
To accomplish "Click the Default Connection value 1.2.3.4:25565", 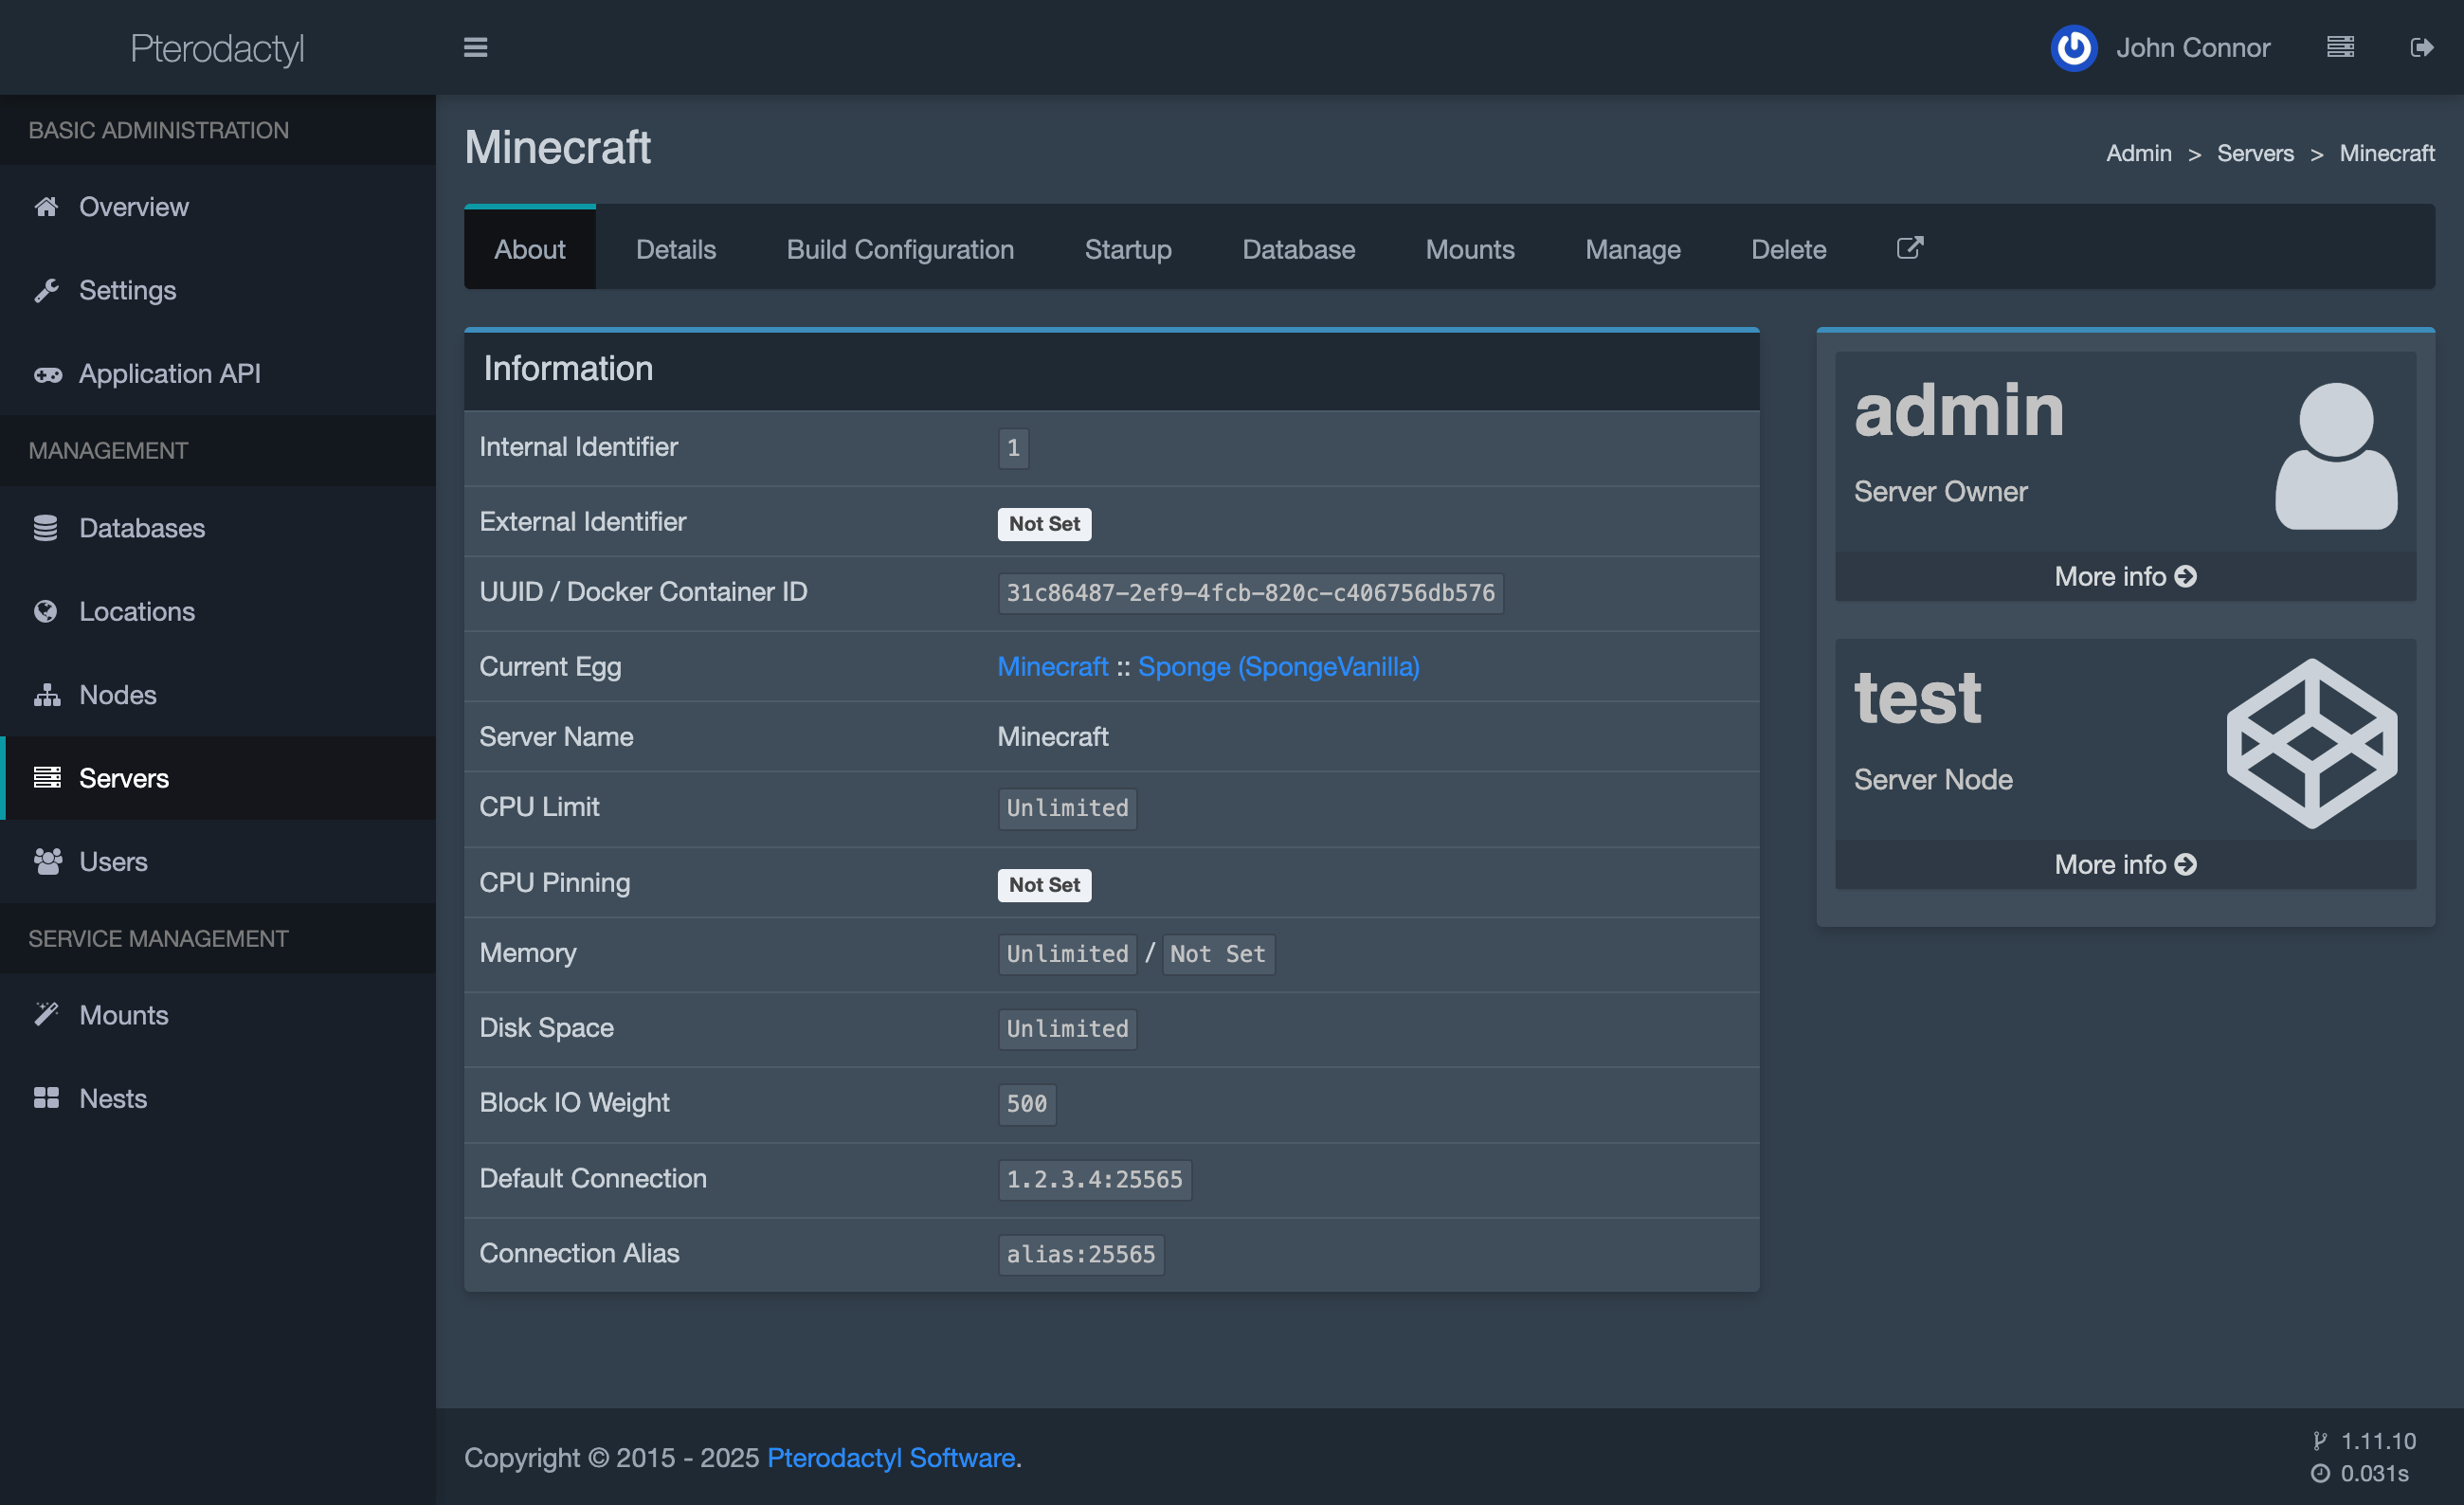I will pyautogui.click(x=1094, y=1179).
